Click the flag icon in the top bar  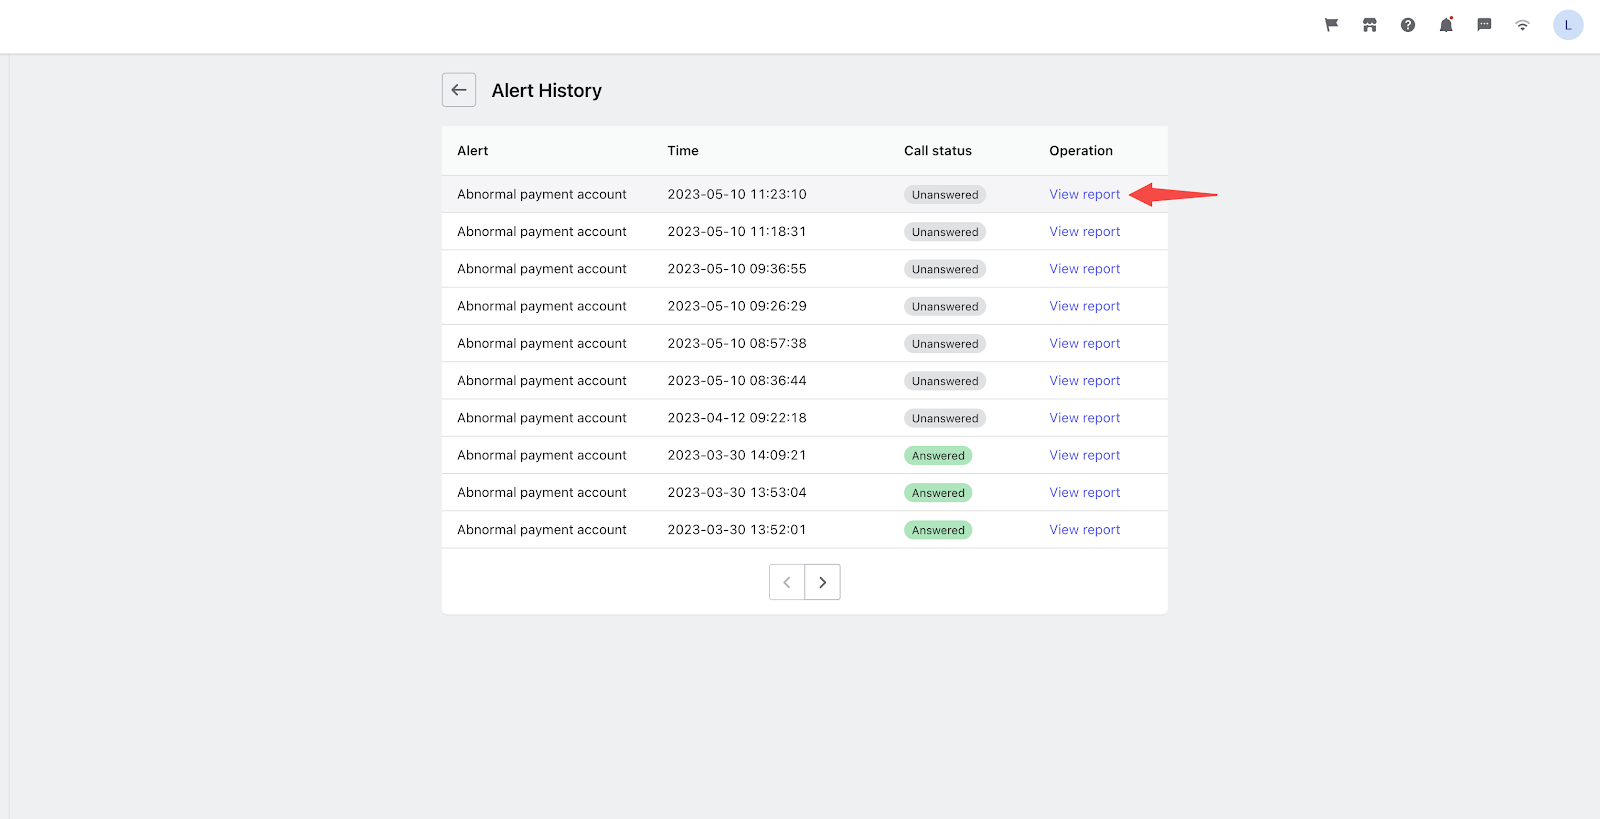tap(1331, 25)
